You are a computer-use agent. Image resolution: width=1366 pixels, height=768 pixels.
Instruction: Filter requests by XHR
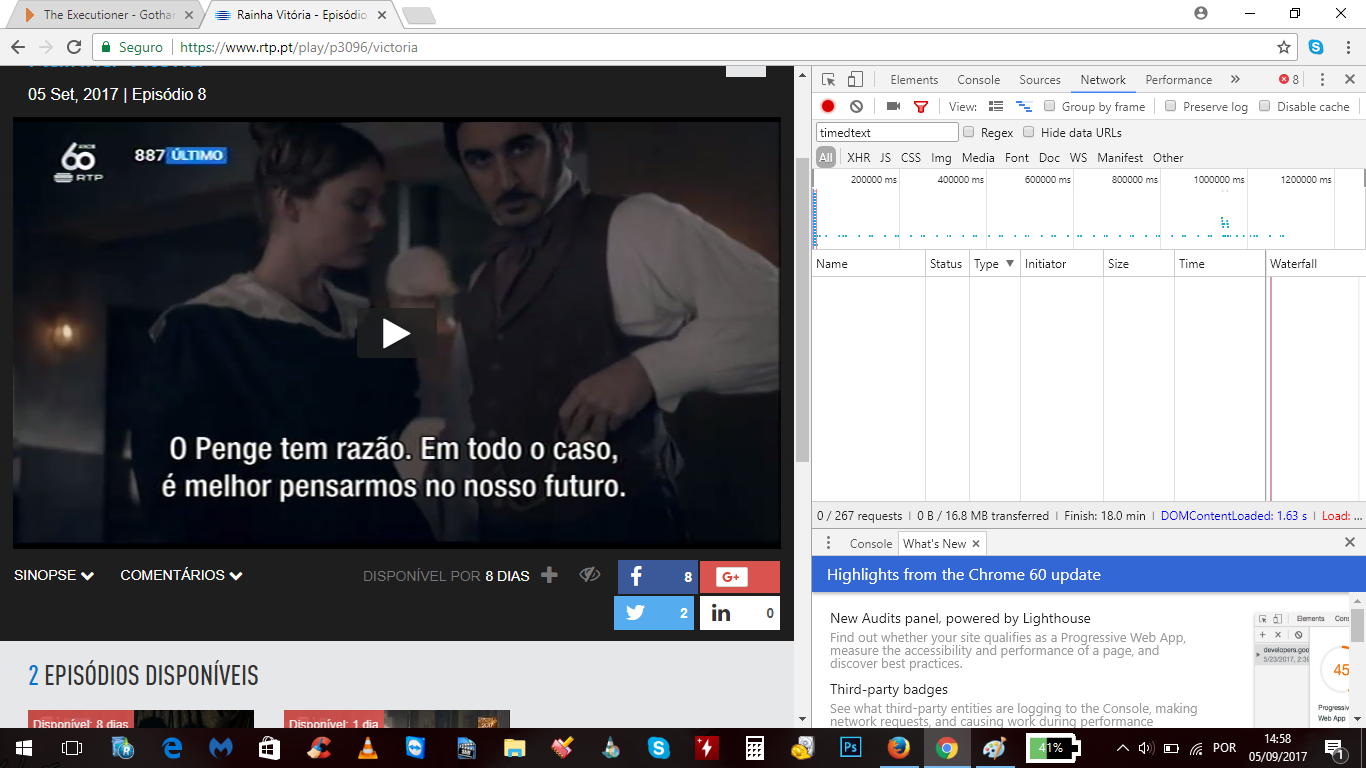pos(858,158)
